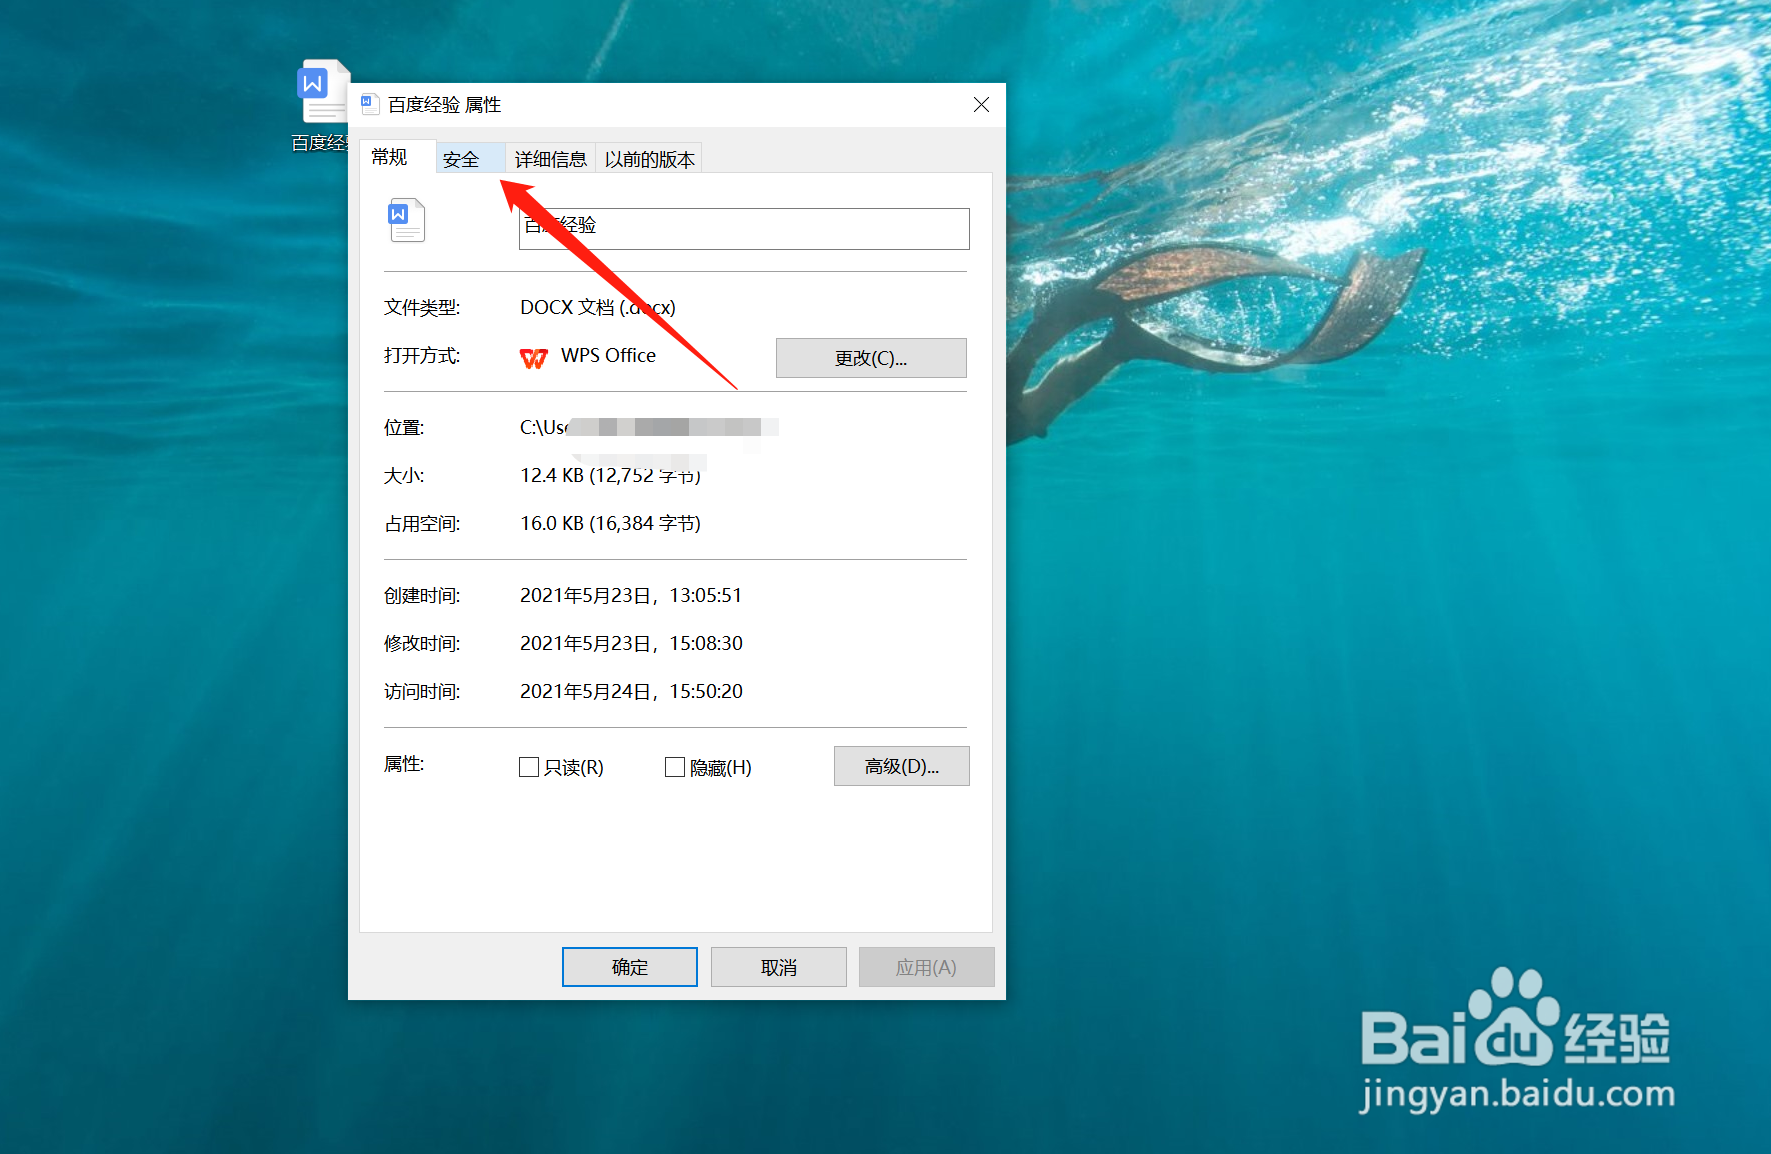The width and height of the screenshot is (1771, 1154).
Task: Open the 详细信息 tab
Action: pos(550,159)
